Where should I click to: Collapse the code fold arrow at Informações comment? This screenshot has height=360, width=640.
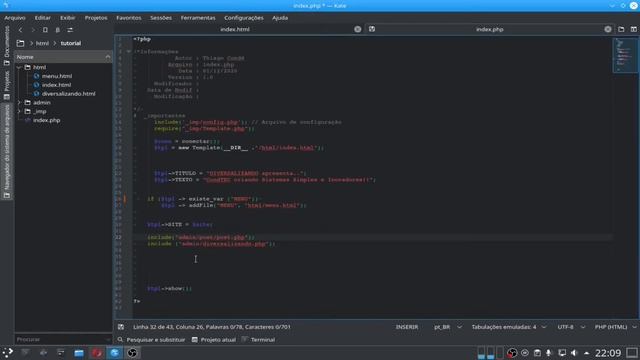(129, 52)
